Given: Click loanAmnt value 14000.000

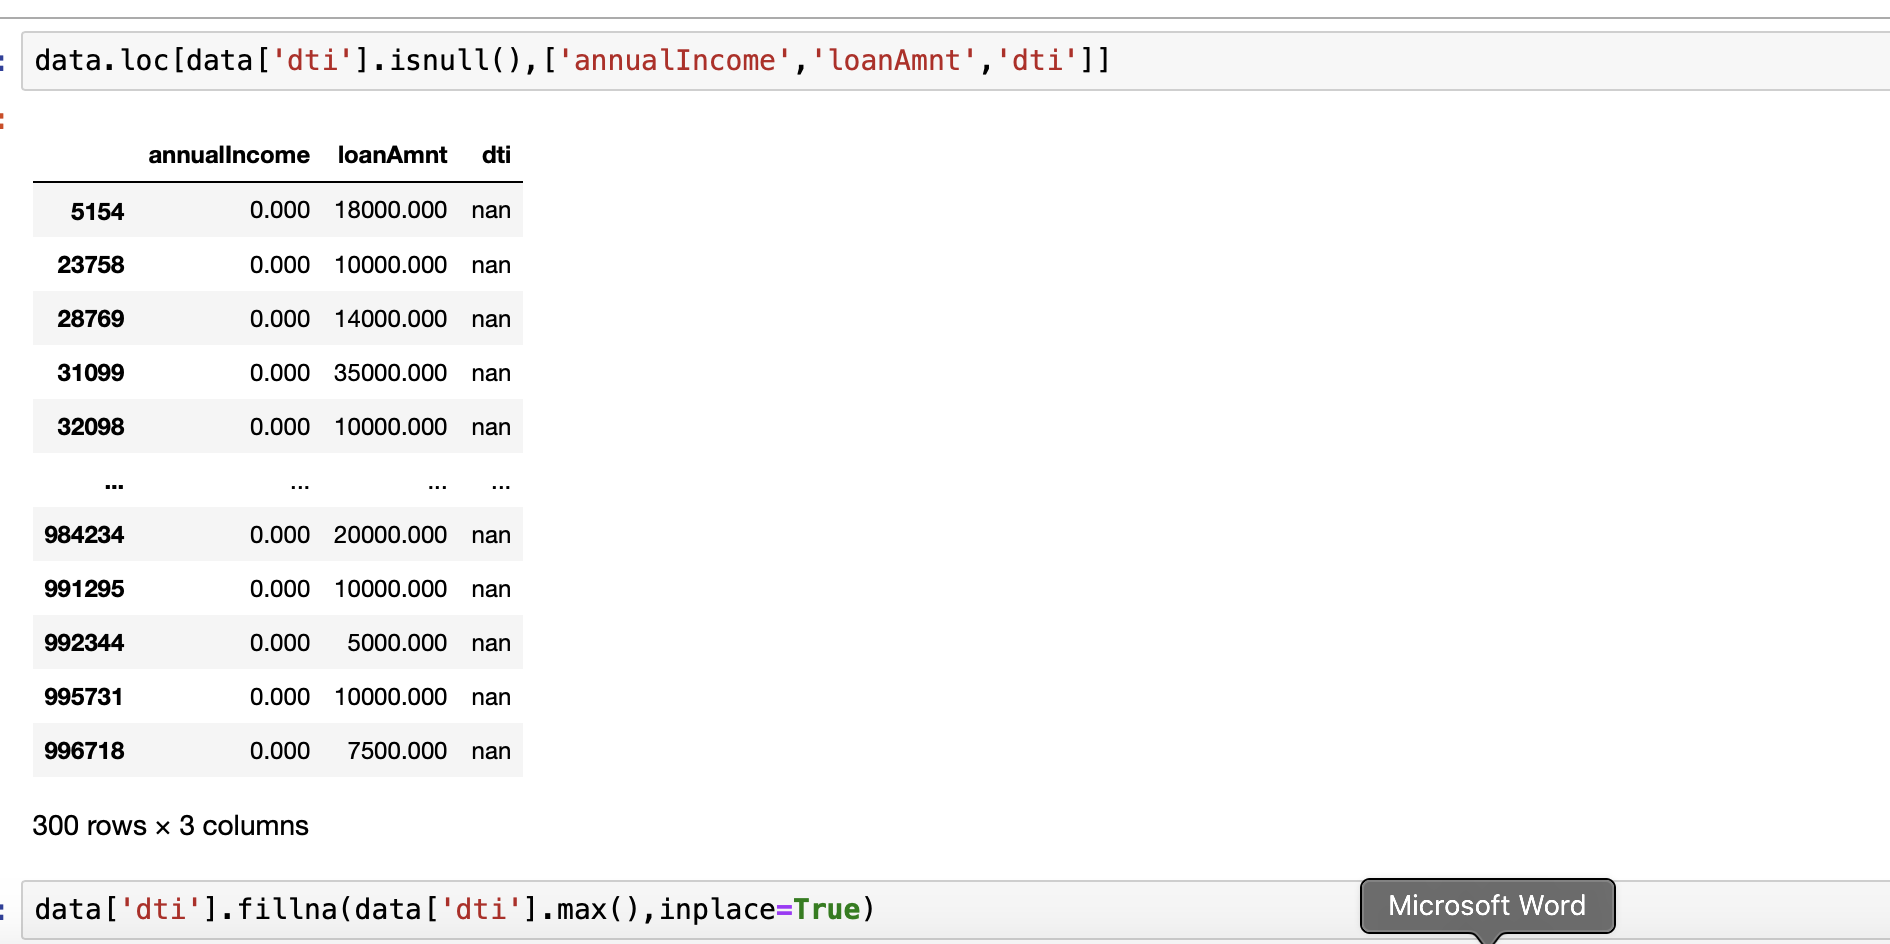Looking at the screenshot, I should 390,319.
